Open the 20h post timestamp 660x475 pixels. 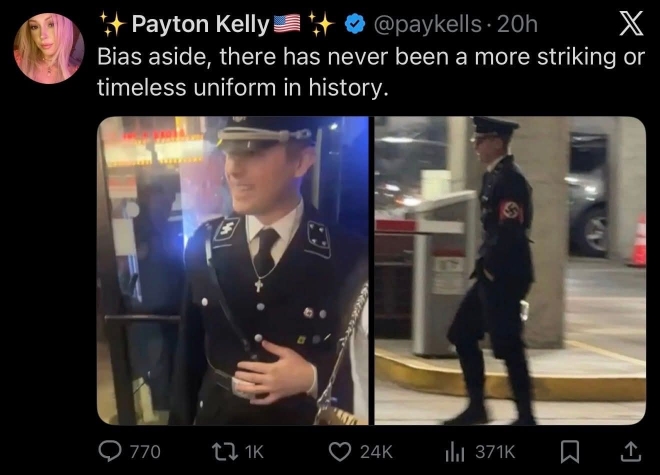(x=517, y=24)
